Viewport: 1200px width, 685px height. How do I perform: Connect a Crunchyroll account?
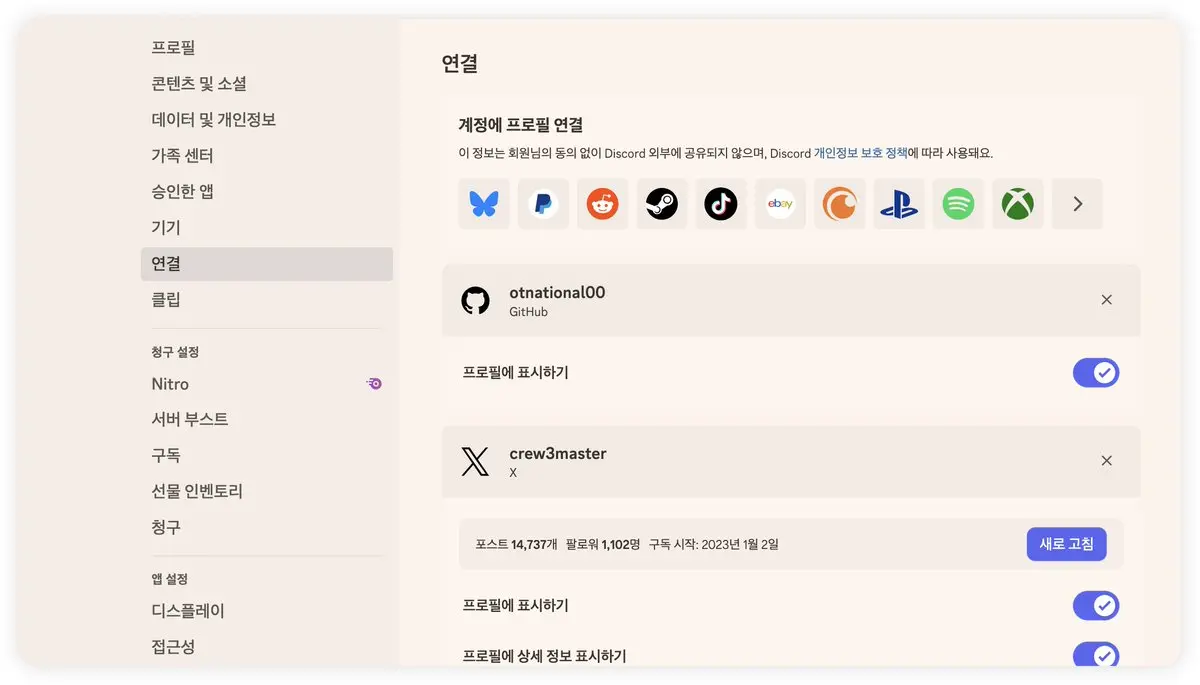[x=840, y=204]
